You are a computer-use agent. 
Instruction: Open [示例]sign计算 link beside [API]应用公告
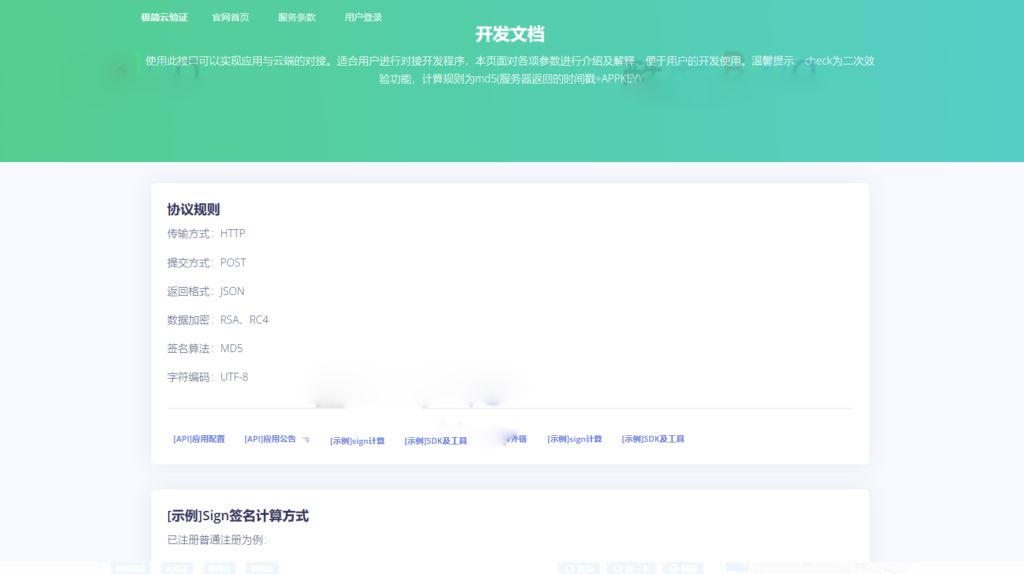(357, 441)
